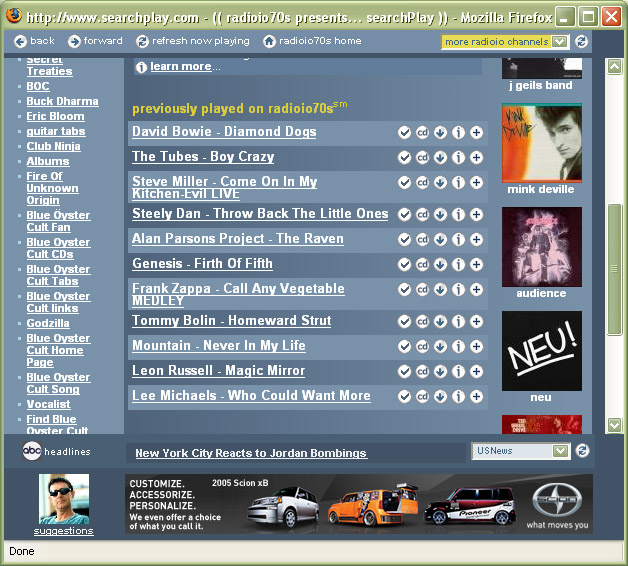The width and height of the screenshot is (628, 566).
Task: Click the cd icon for David Bowie - Diamond Dogs
Action: (423, 133)
